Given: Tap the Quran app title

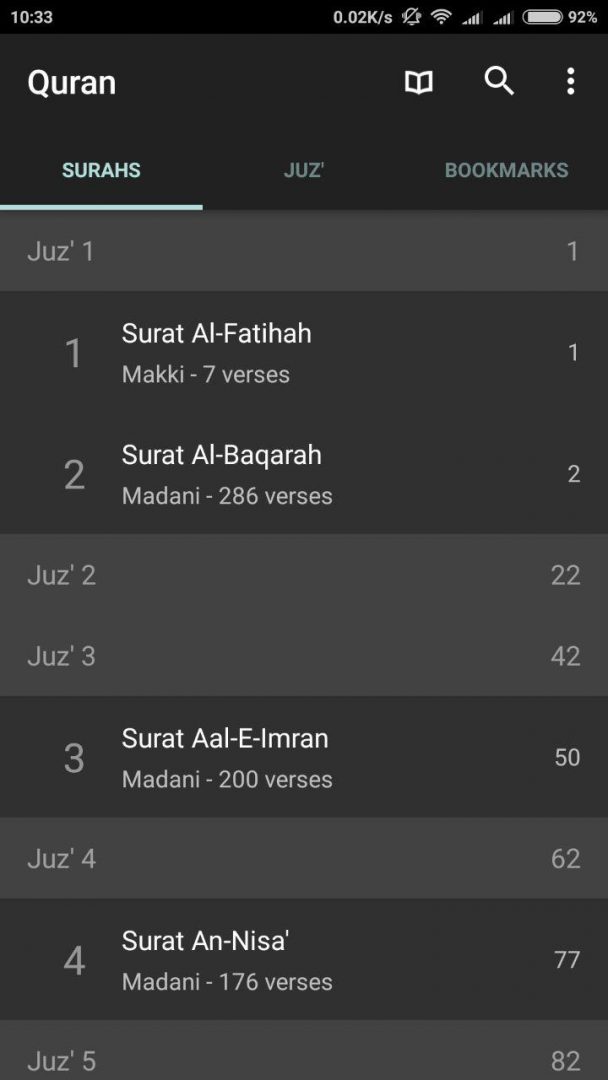Looking at the screenshot, I should pyautogui.click(x=72, y=82).
